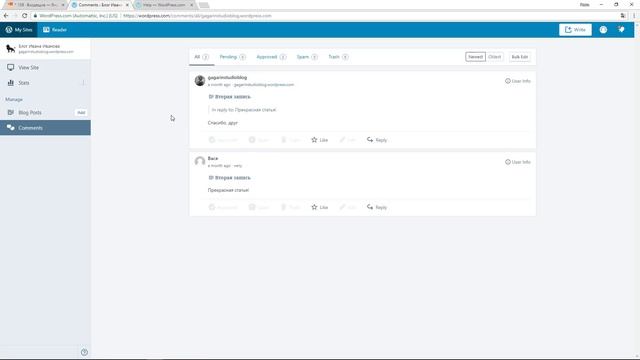640x360 pixels.
Task: Like the Прекрасная статья comment by Вася
Action: click(320, 207)
